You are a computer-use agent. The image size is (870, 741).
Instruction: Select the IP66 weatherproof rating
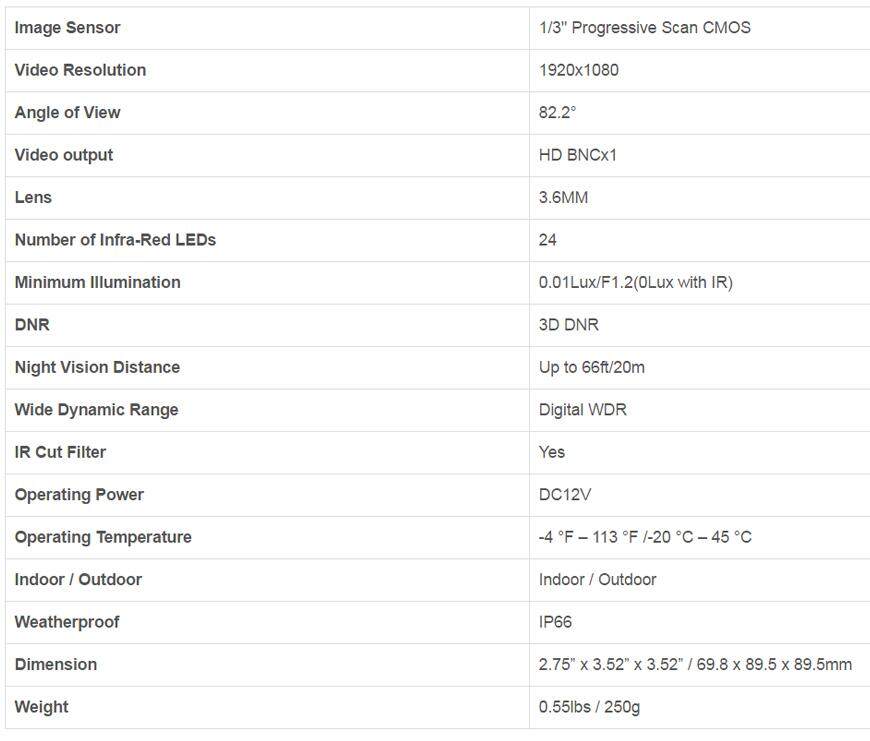point(555,622)
